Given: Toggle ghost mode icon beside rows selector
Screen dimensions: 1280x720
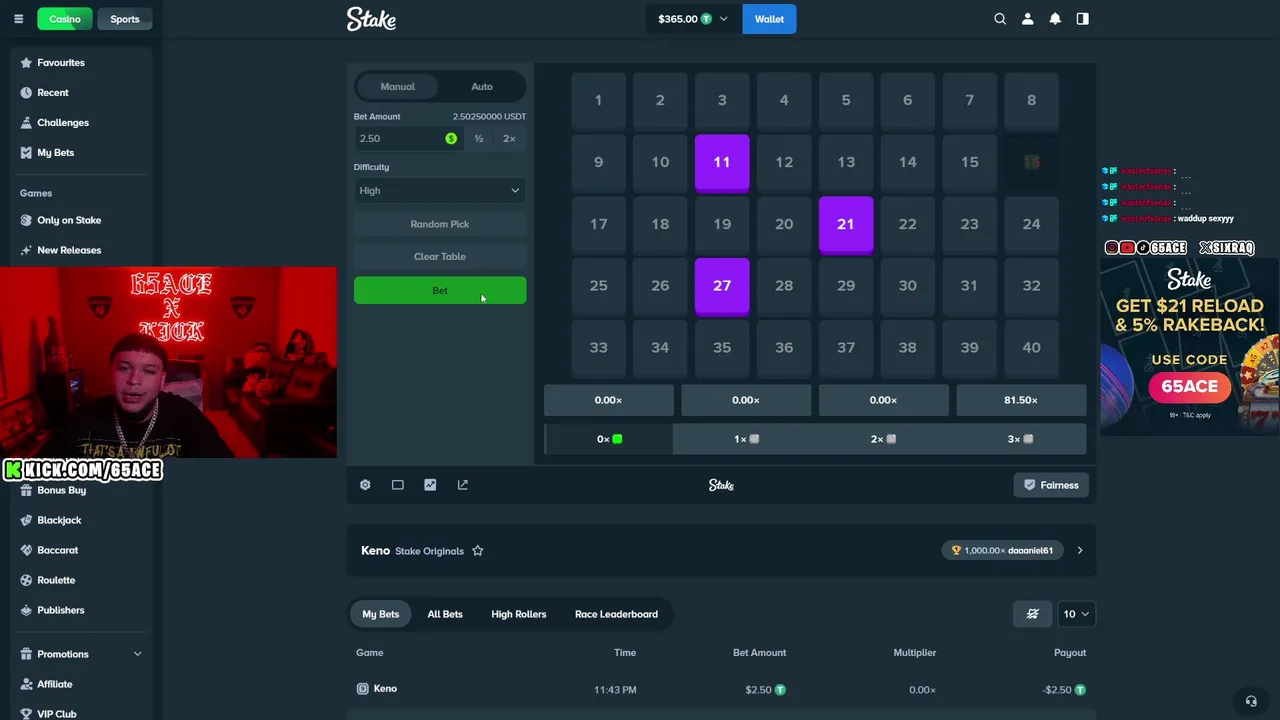Looking at the screenshot, I should click(x=1032, y=614).
